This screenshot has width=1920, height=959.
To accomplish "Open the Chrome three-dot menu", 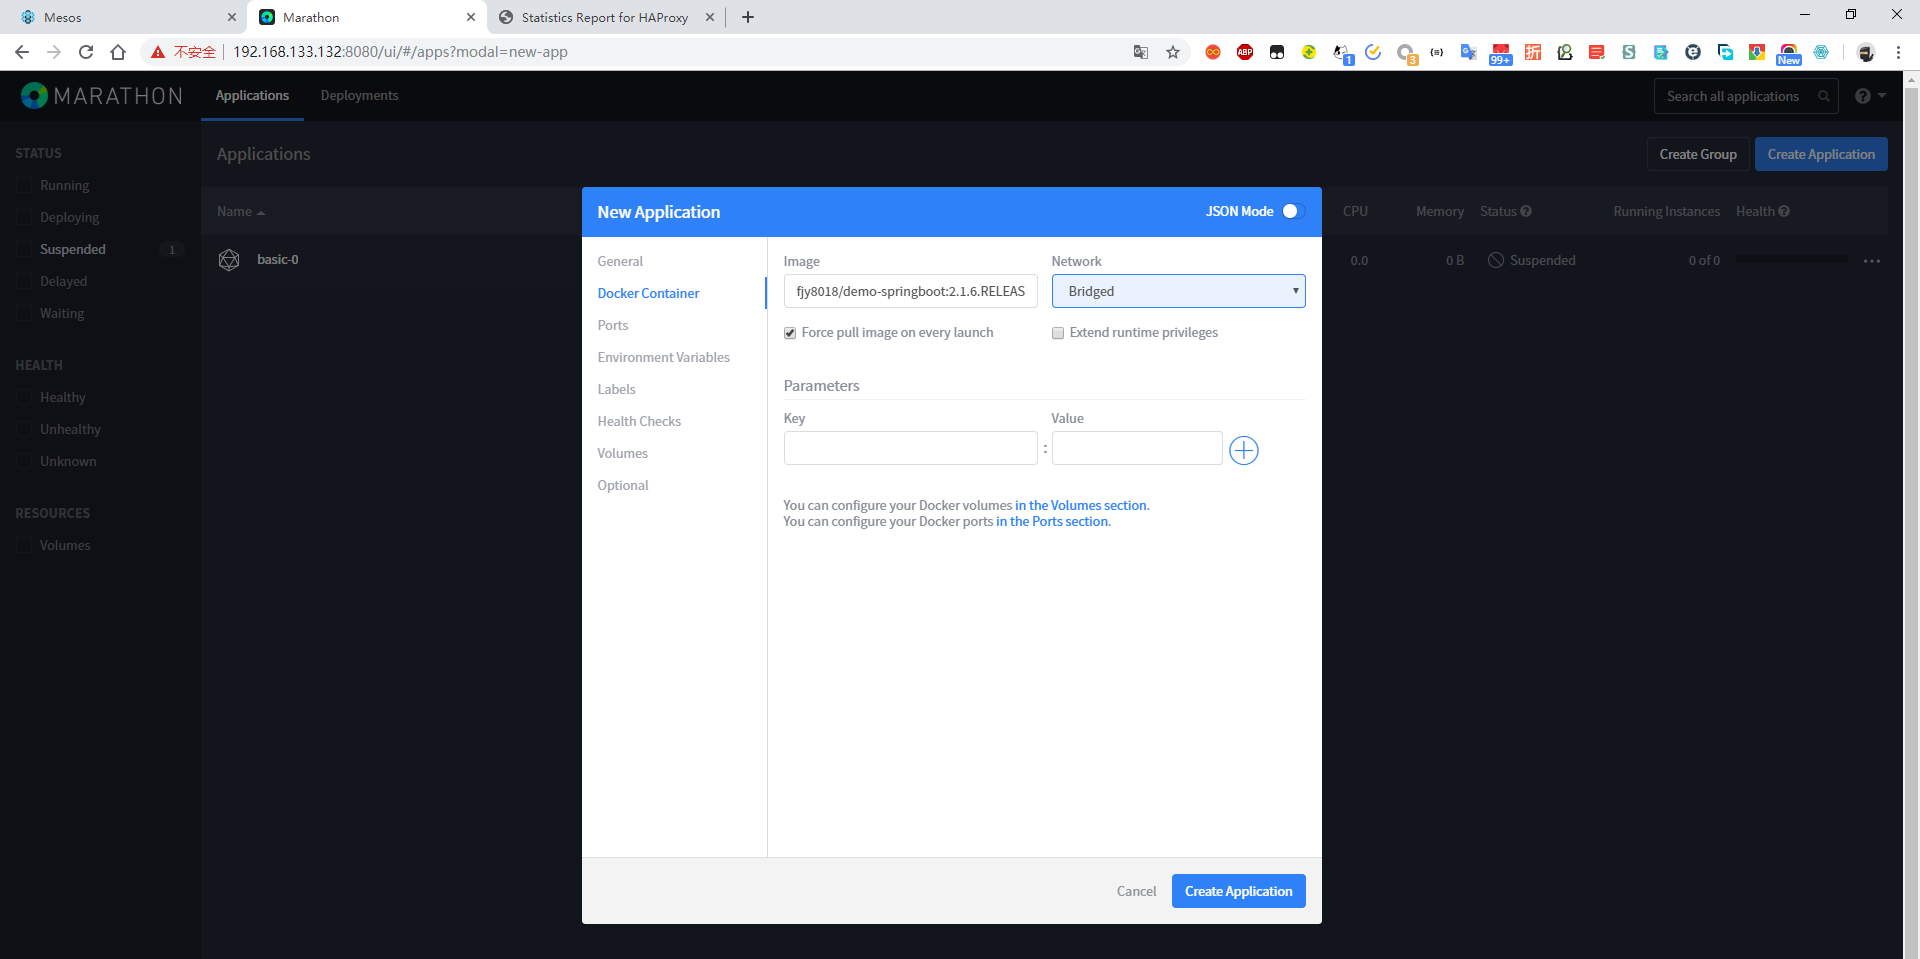I will tap(1898, 52).
